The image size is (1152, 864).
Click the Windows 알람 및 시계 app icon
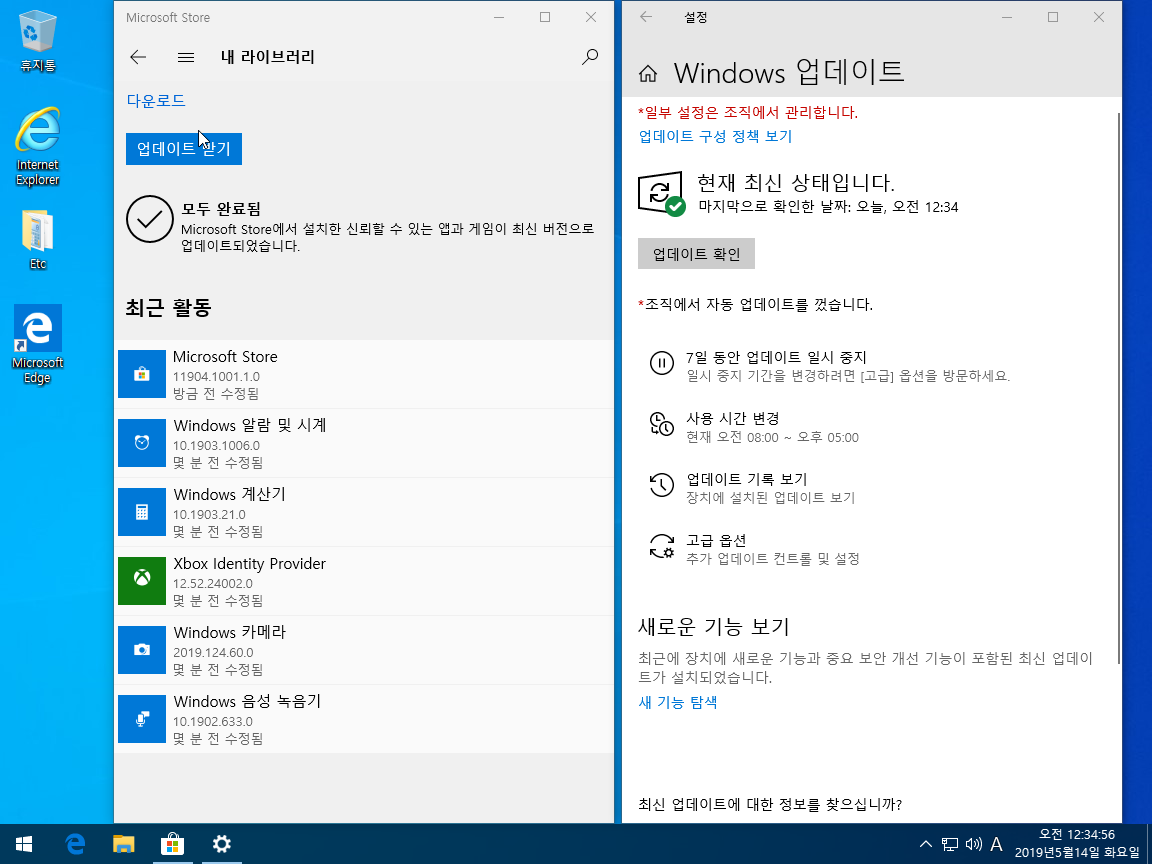click(x=142, y=443)
